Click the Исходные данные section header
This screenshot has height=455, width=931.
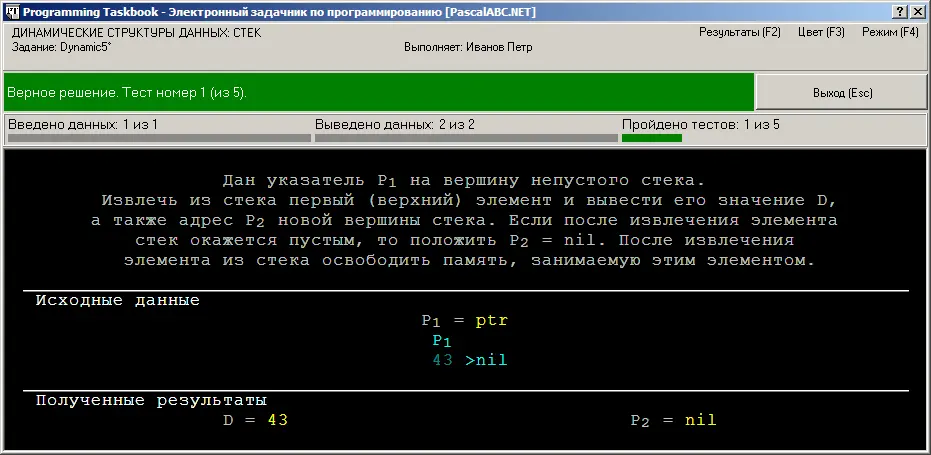[x=118, y=300]
